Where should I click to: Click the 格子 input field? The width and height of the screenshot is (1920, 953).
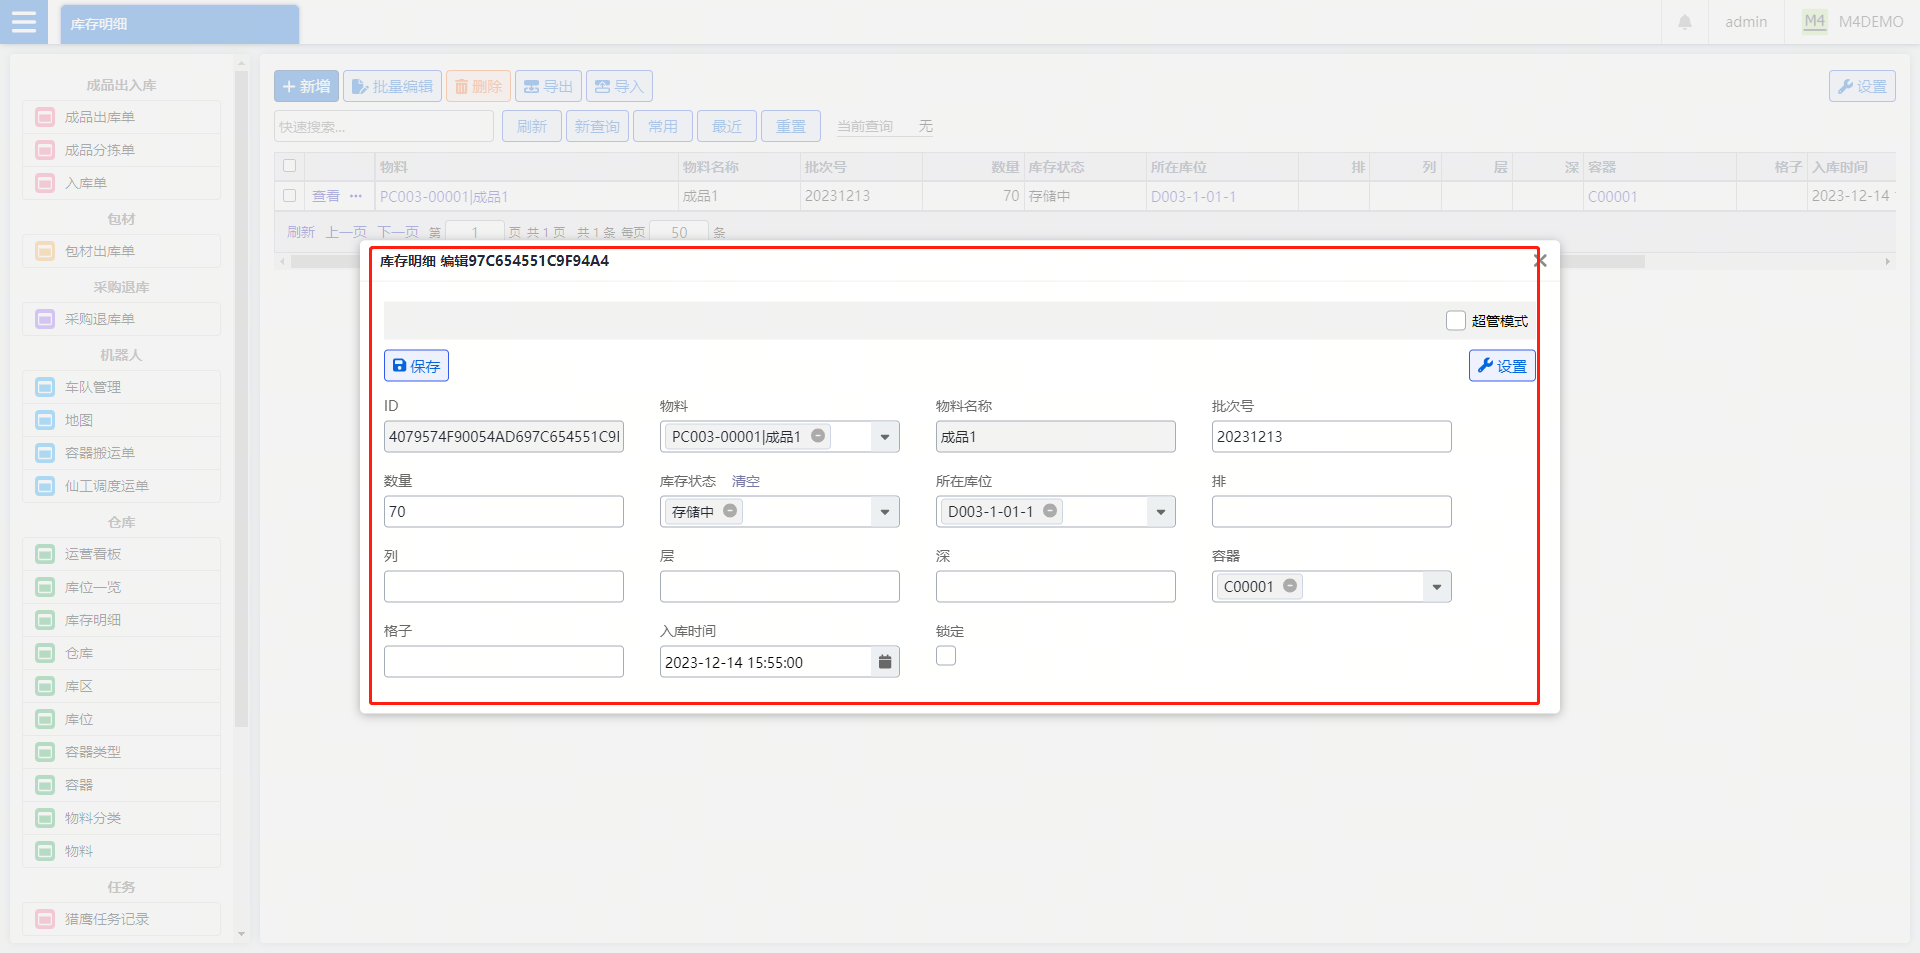(x=503, y=662)
